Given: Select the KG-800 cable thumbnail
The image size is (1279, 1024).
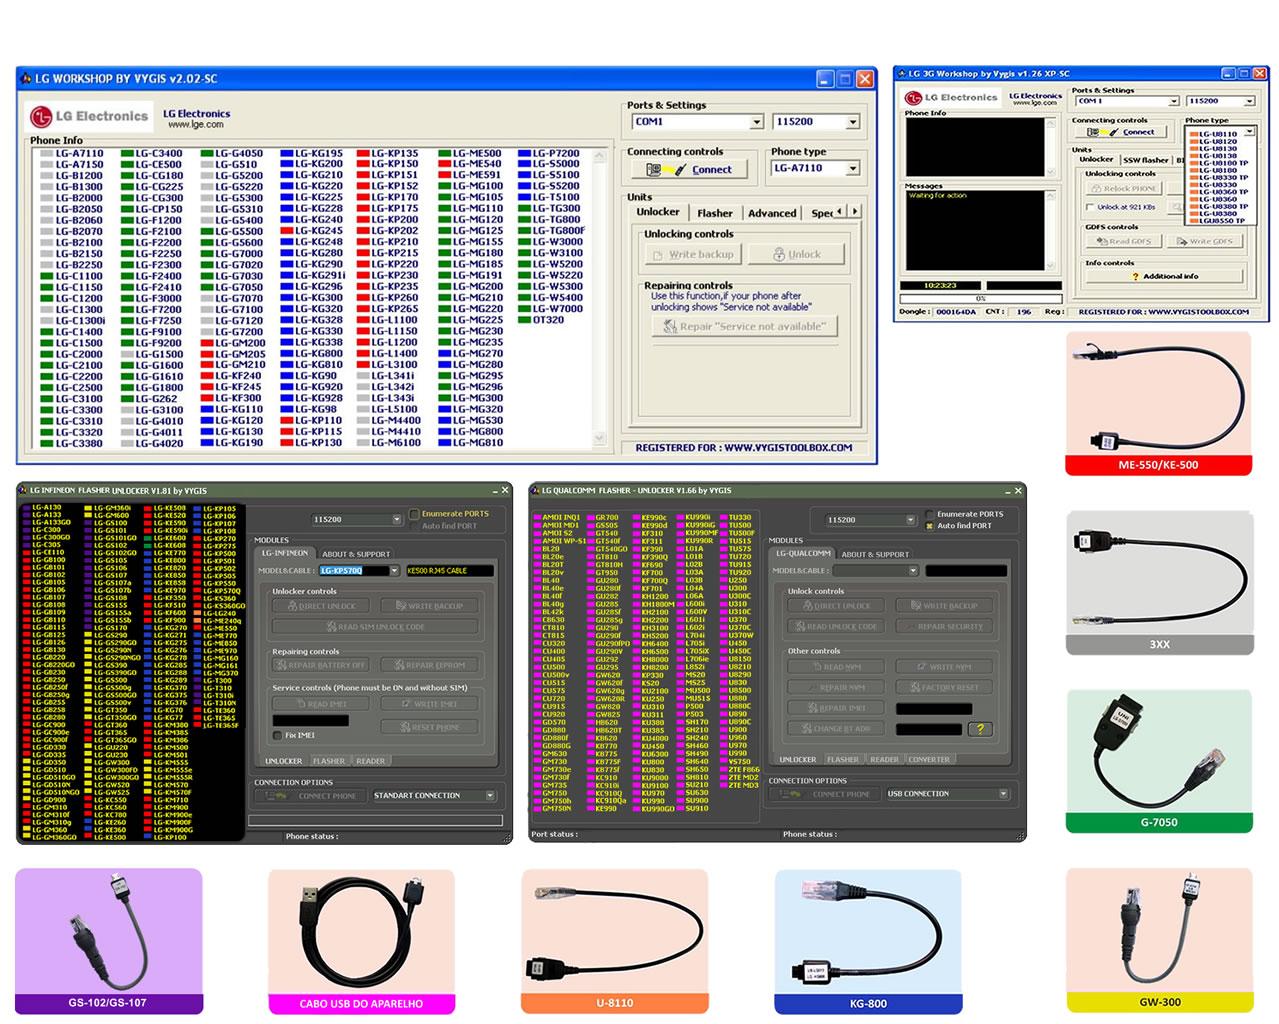Looking at the screenshot, I should click(868, 942).
